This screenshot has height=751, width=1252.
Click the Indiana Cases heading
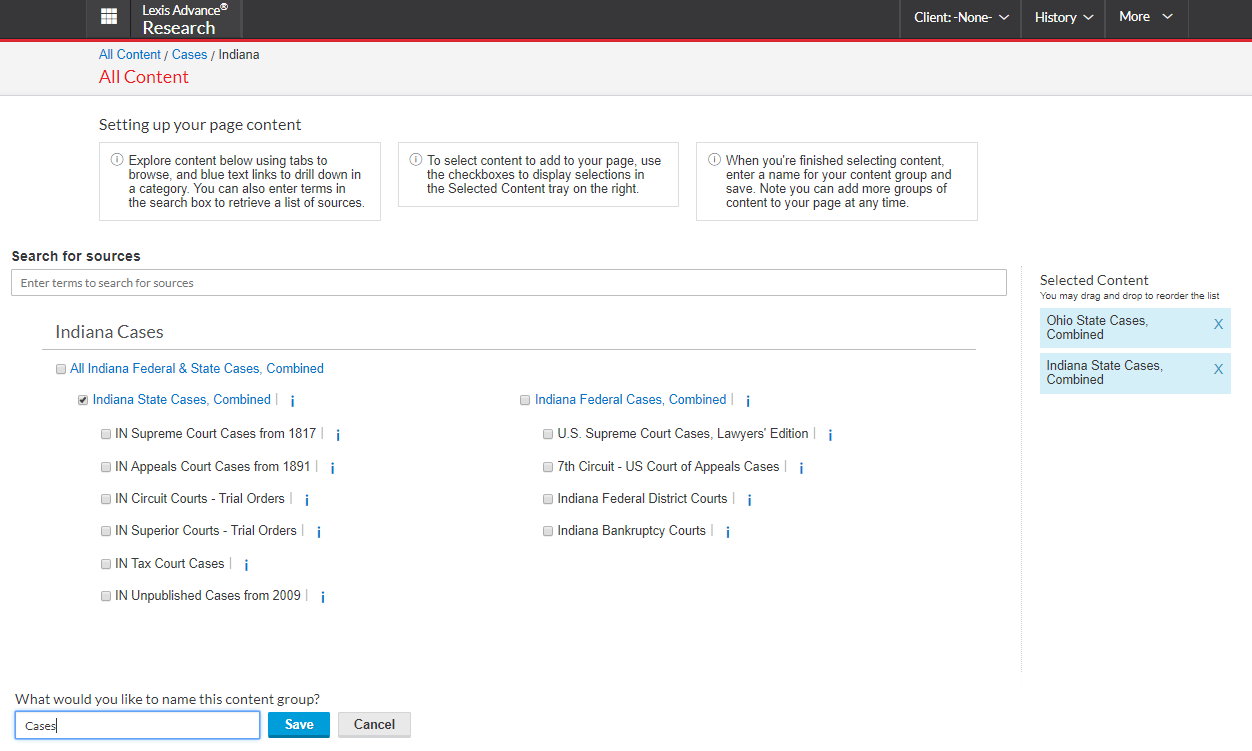click(109, 332)
